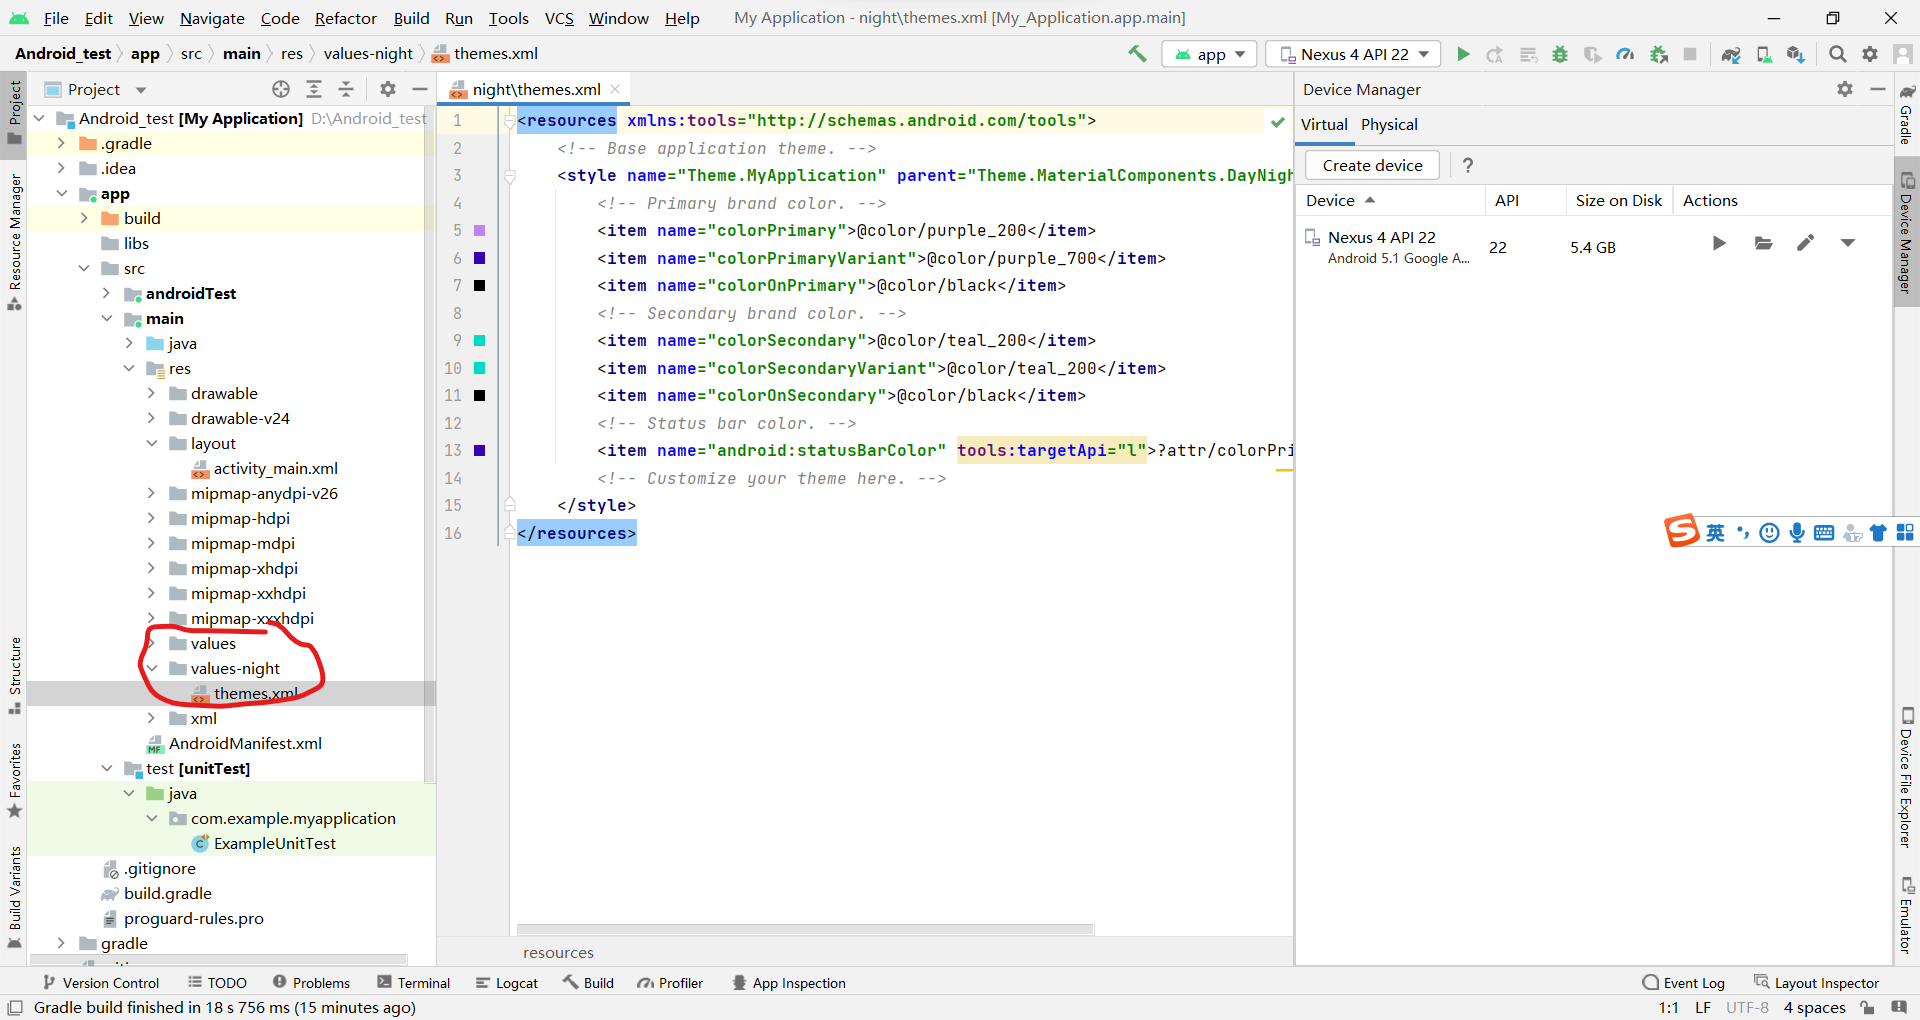Open the Debug tool in the toolbar
The height and width of the screenshot is (1020, 1920).
click(x=1560, y=54)
